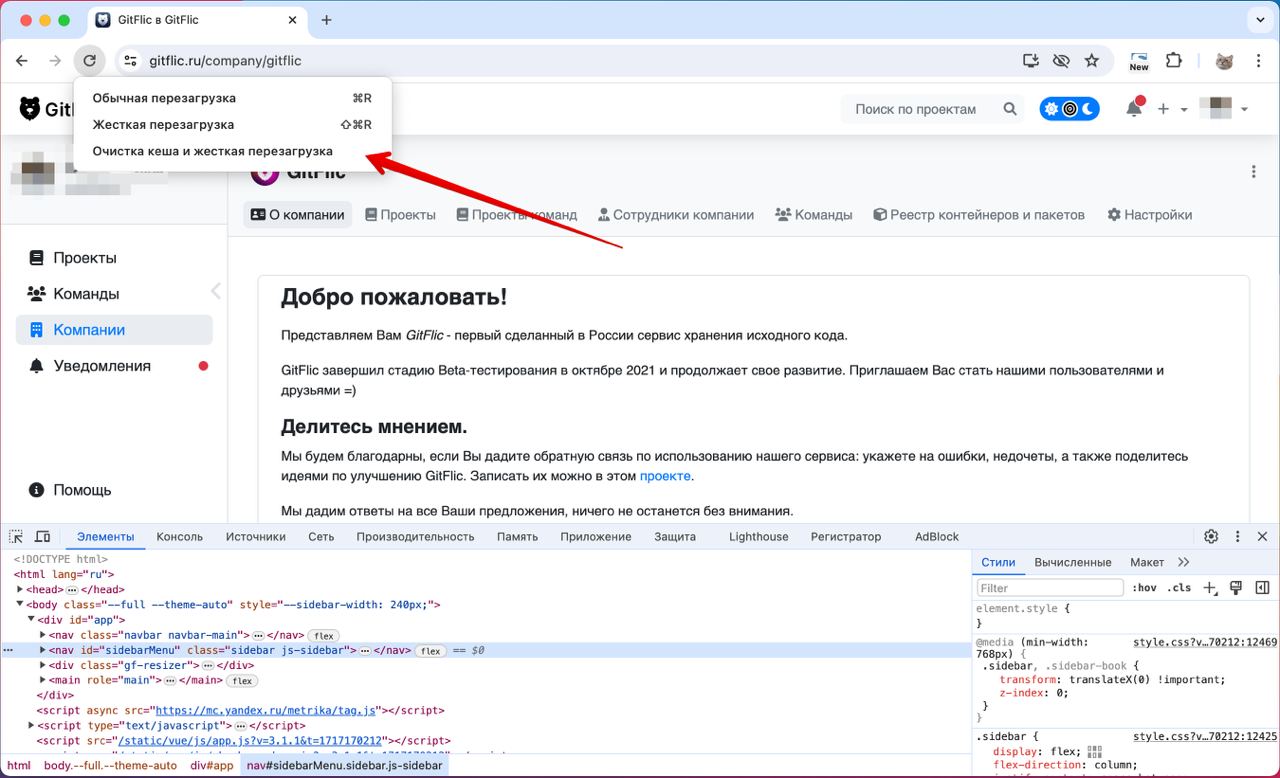Close the DevTools panel
The image size is (1280, 778).
[x=1263, y=537]
